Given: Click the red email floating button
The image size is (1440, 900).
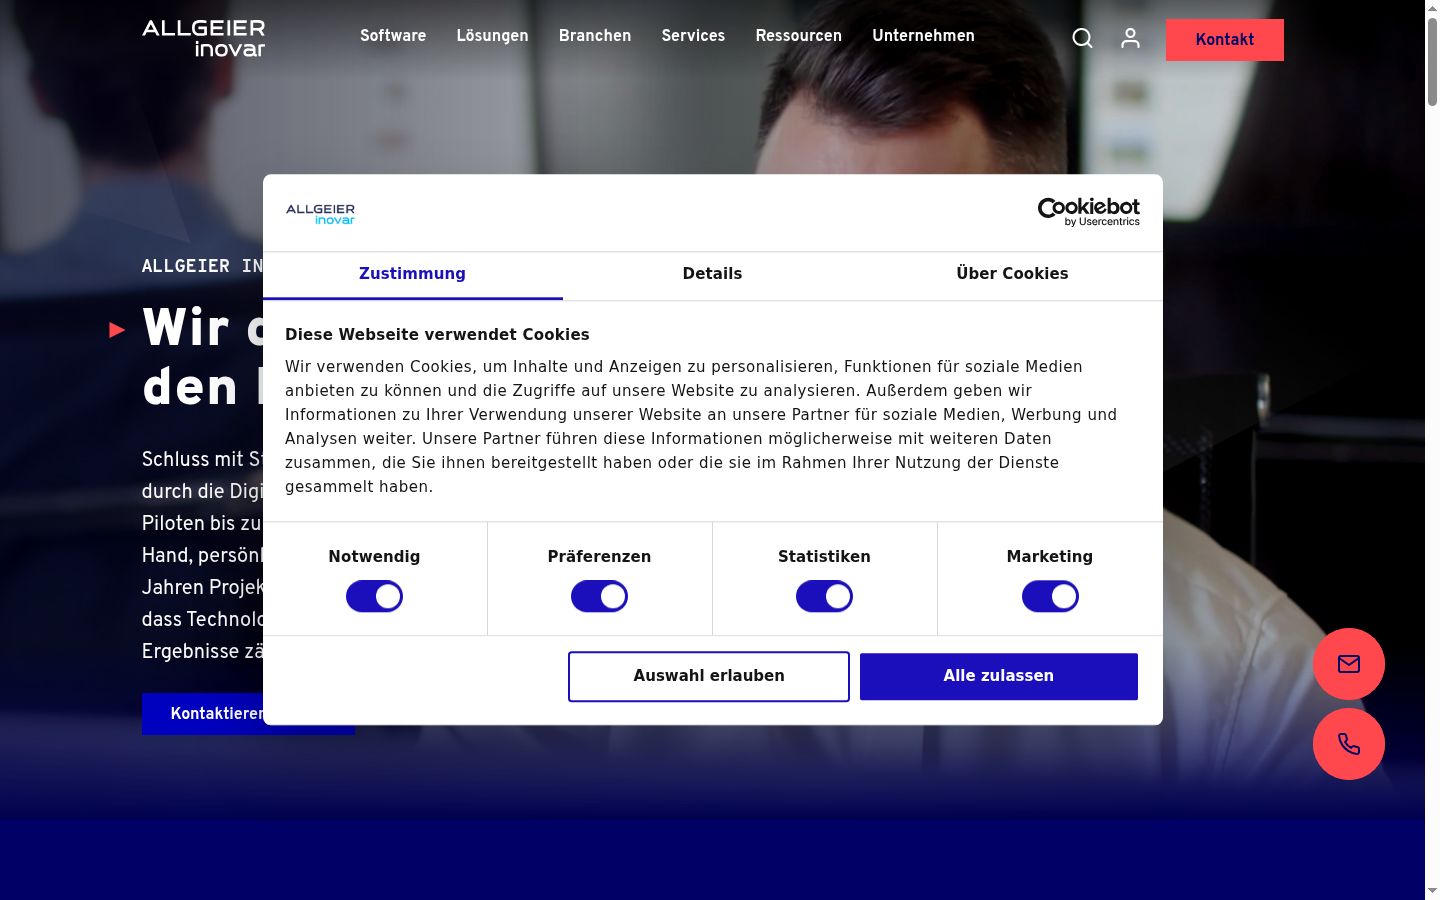Looking at the screenshot, I should coord(1349,664).
